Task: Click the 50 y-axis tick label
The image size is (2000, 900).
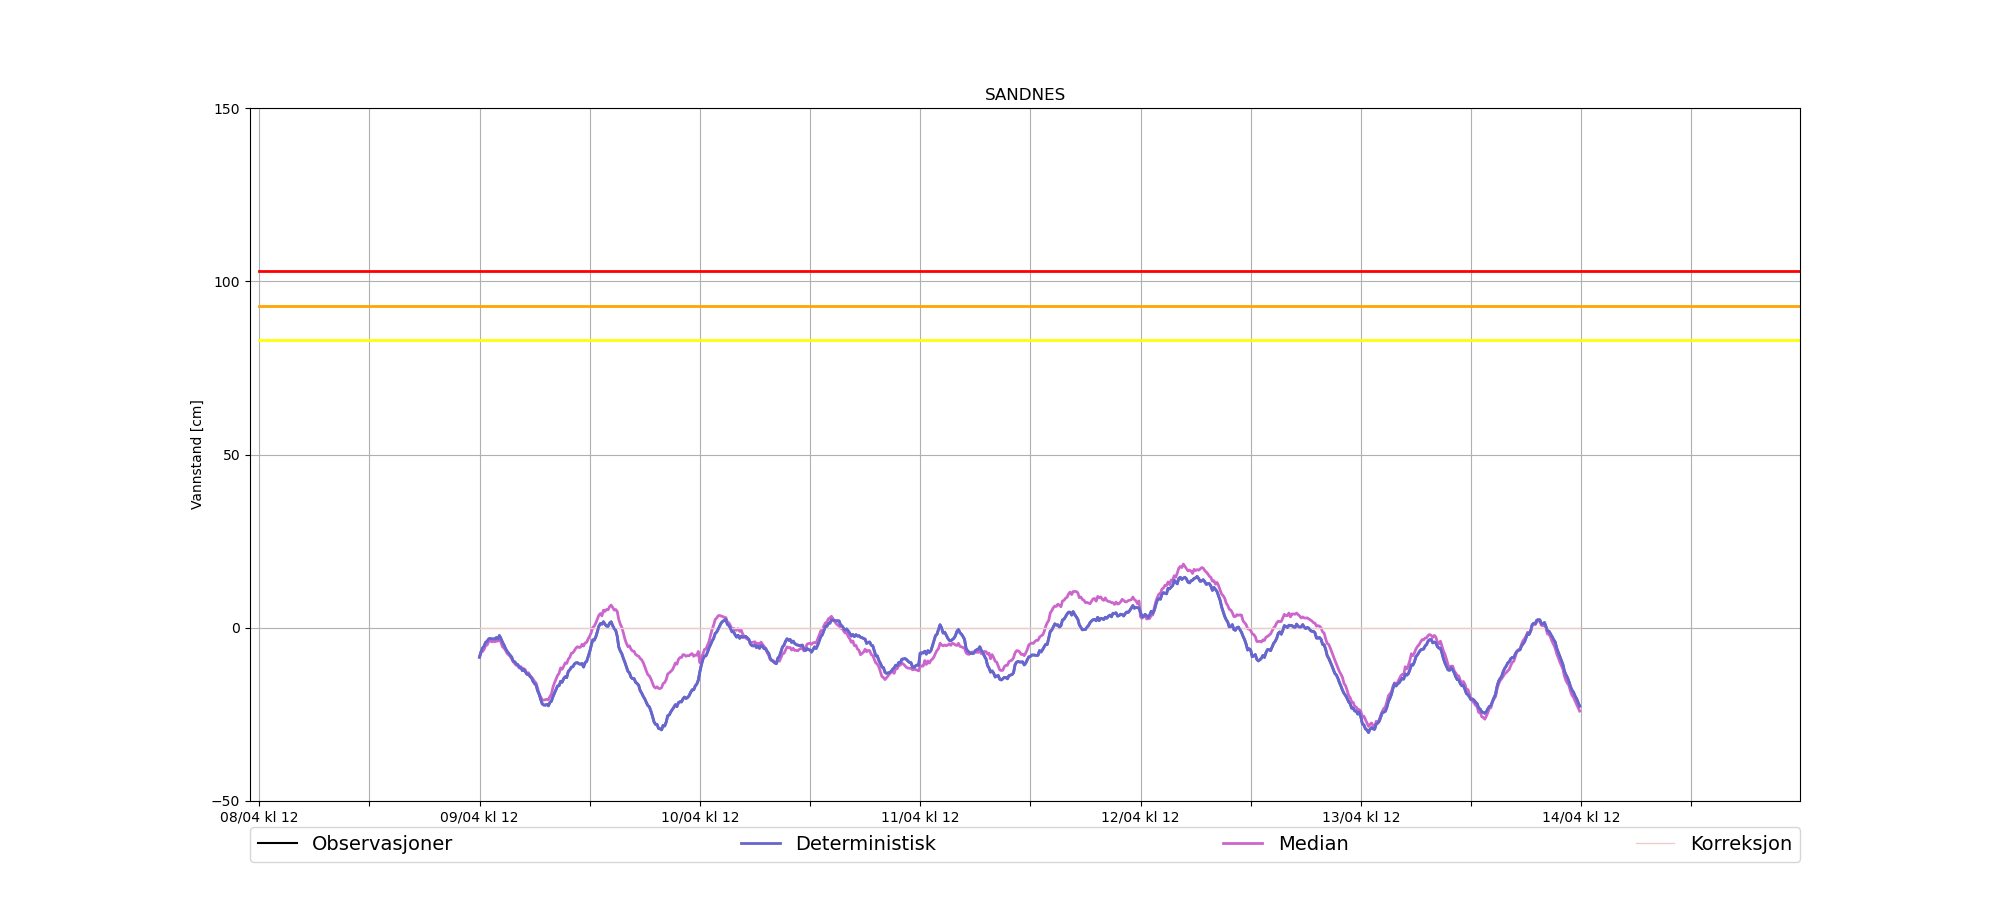Action: click(232, 455)
